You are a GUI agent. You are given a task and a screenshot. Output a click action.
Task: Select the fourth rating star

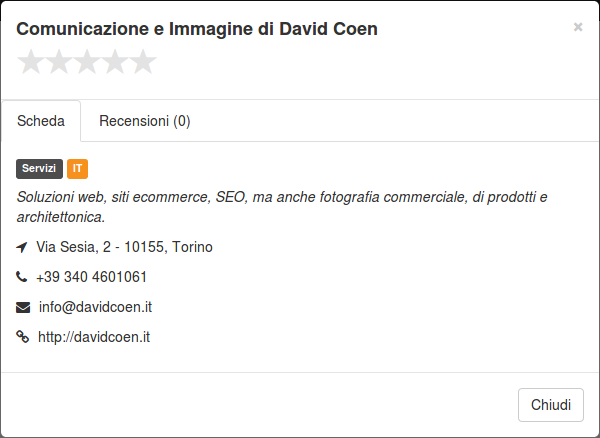(115, 62)
